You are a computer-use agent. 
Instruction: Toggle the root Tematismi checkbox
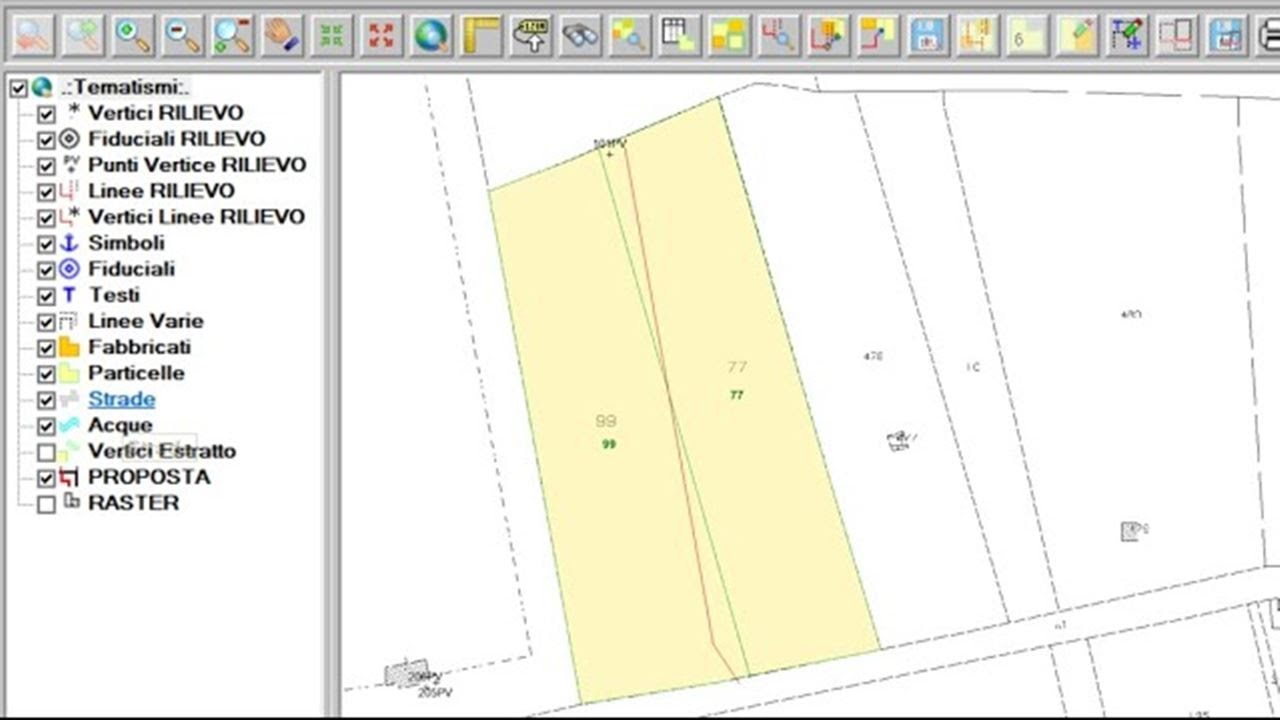point(18,88)
